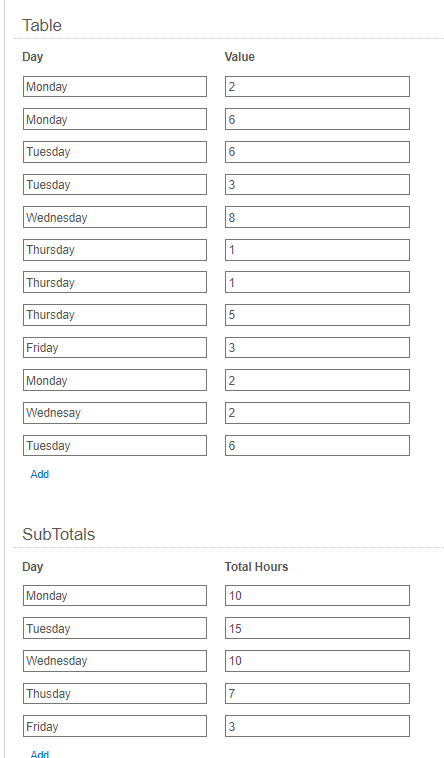
Task: Focus Wednesday day field in SubTotals
Action: pos(115,661)
